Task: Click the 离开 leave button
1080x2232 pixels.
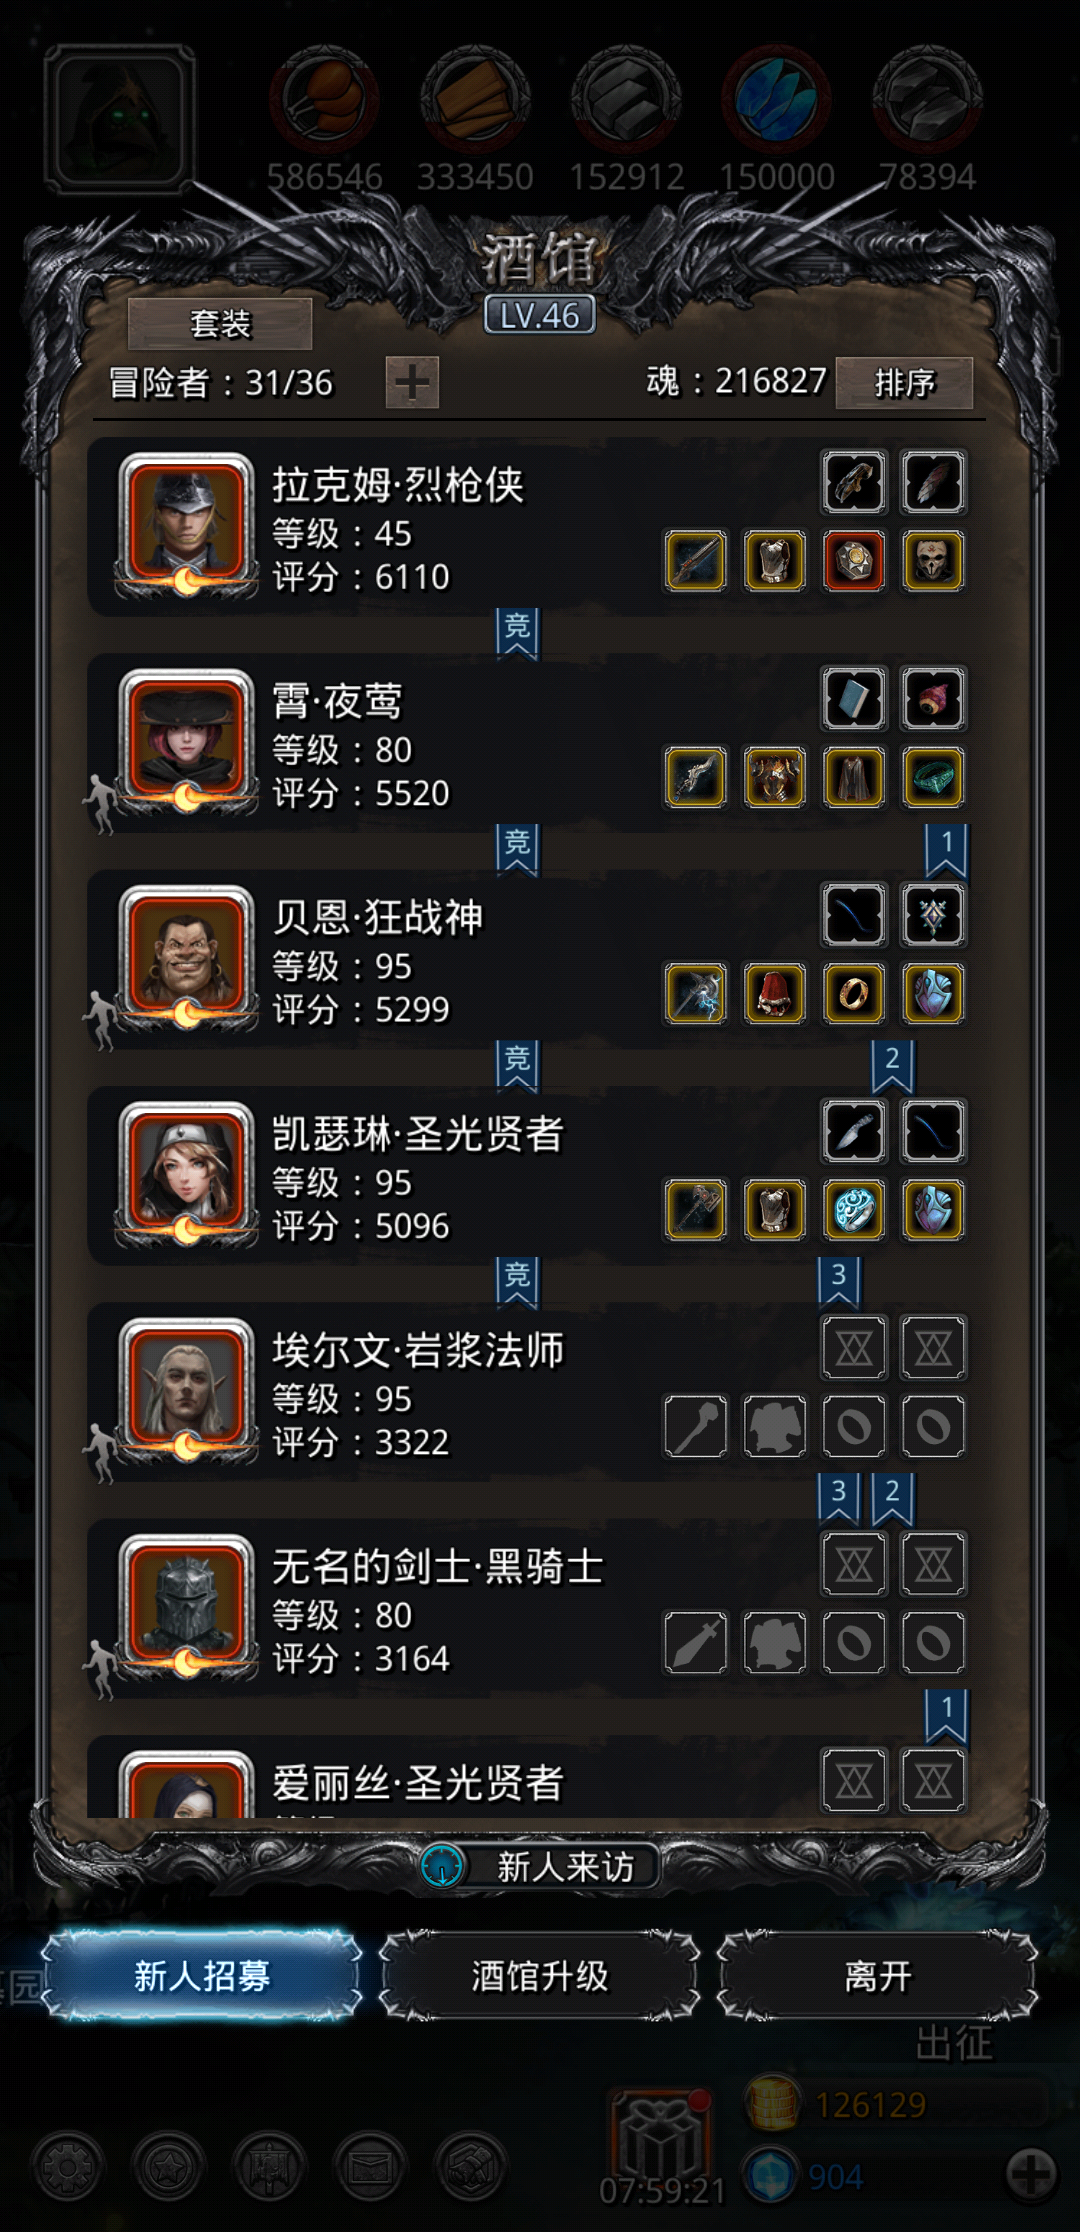Action: coord(878,1976)
